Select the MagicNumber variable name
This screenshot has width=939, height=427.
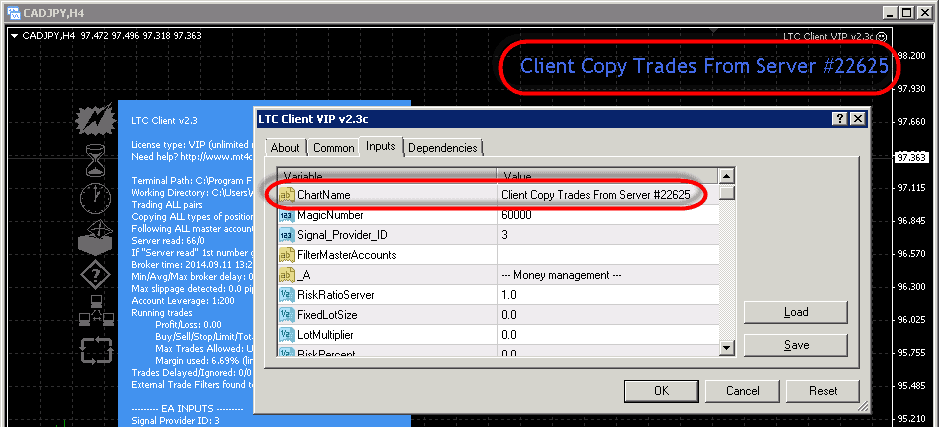tap(330, 214)
